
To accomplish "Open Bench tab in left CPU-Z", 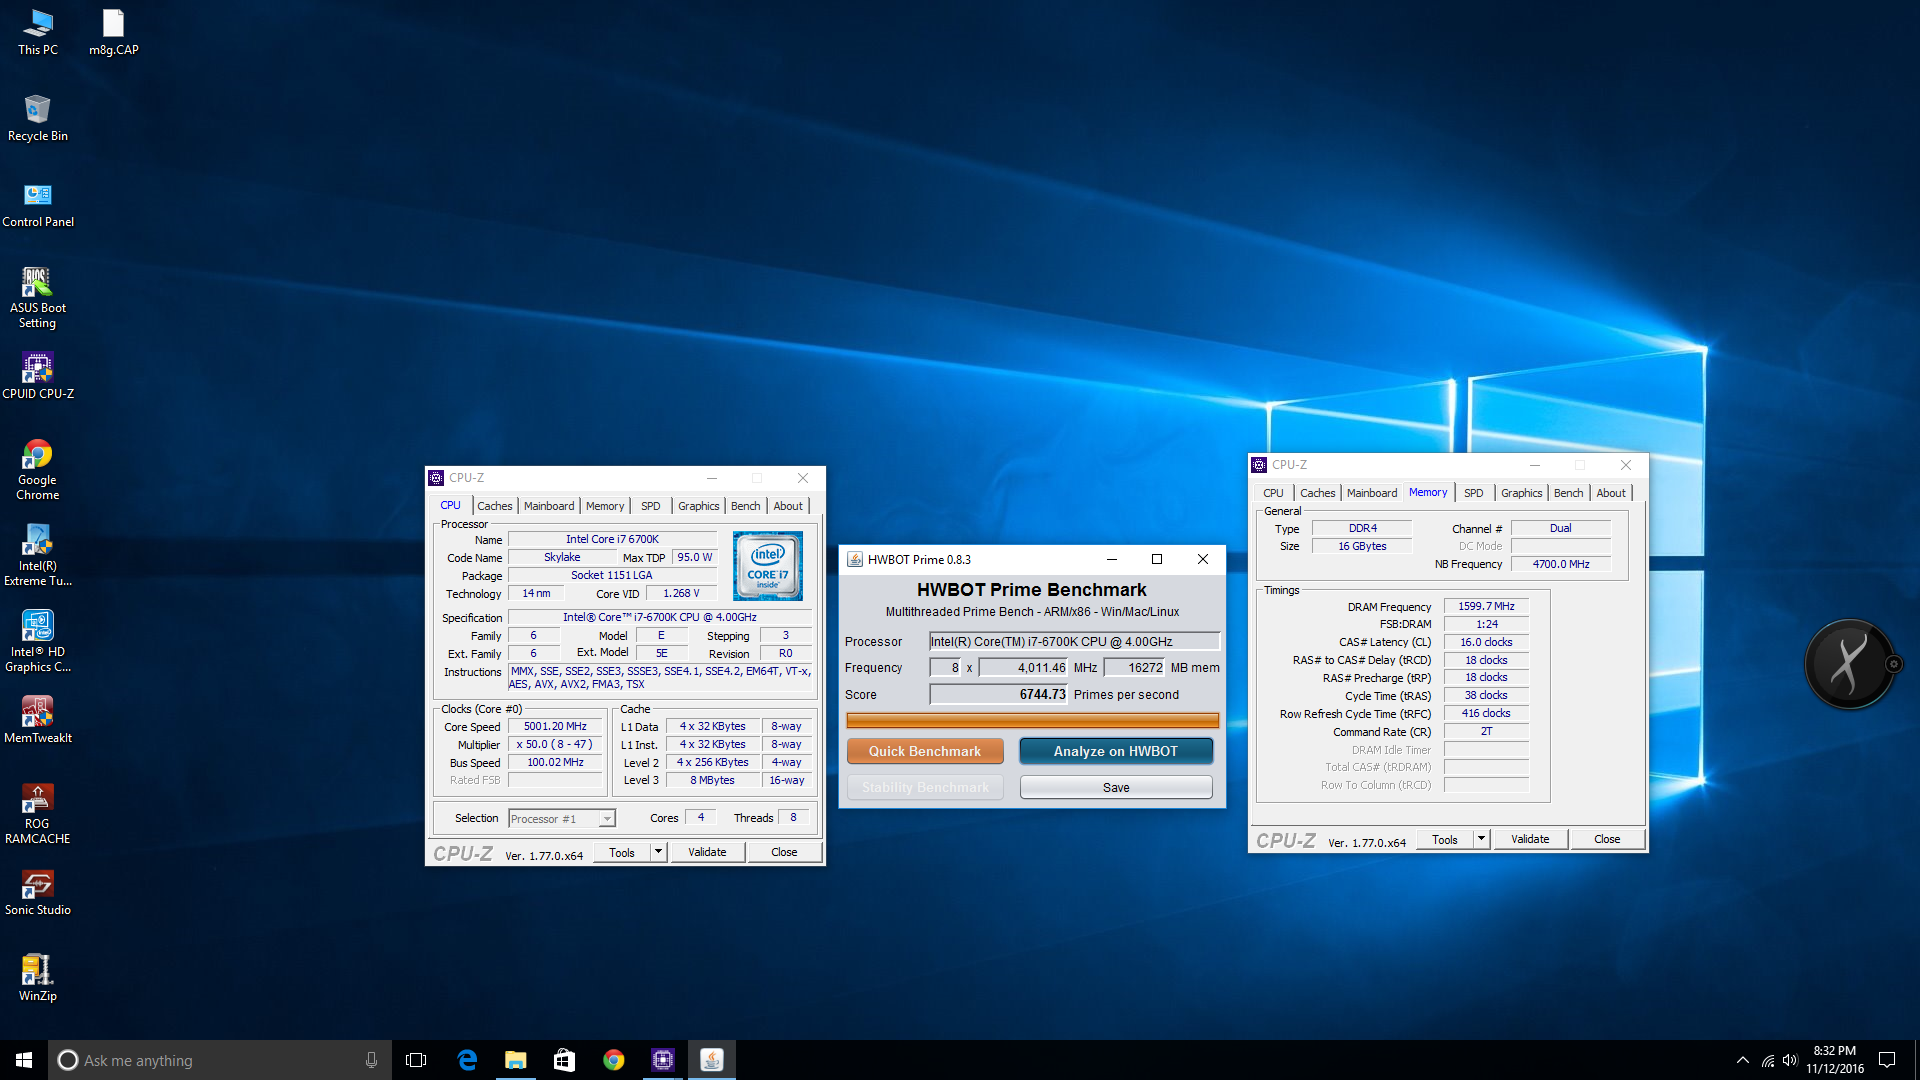I will pyautogui.click(x=745, y=506).
